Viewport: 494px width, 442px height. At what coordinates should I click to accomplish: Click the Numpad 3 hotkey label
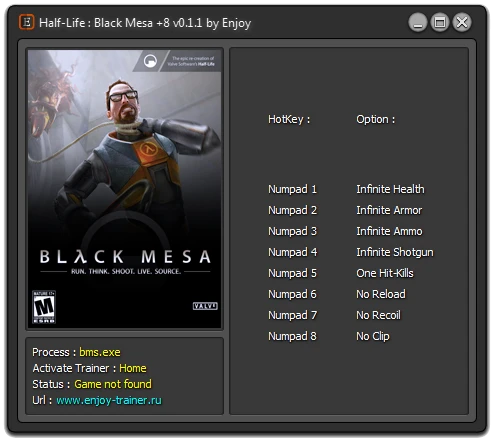coord(292,231)
